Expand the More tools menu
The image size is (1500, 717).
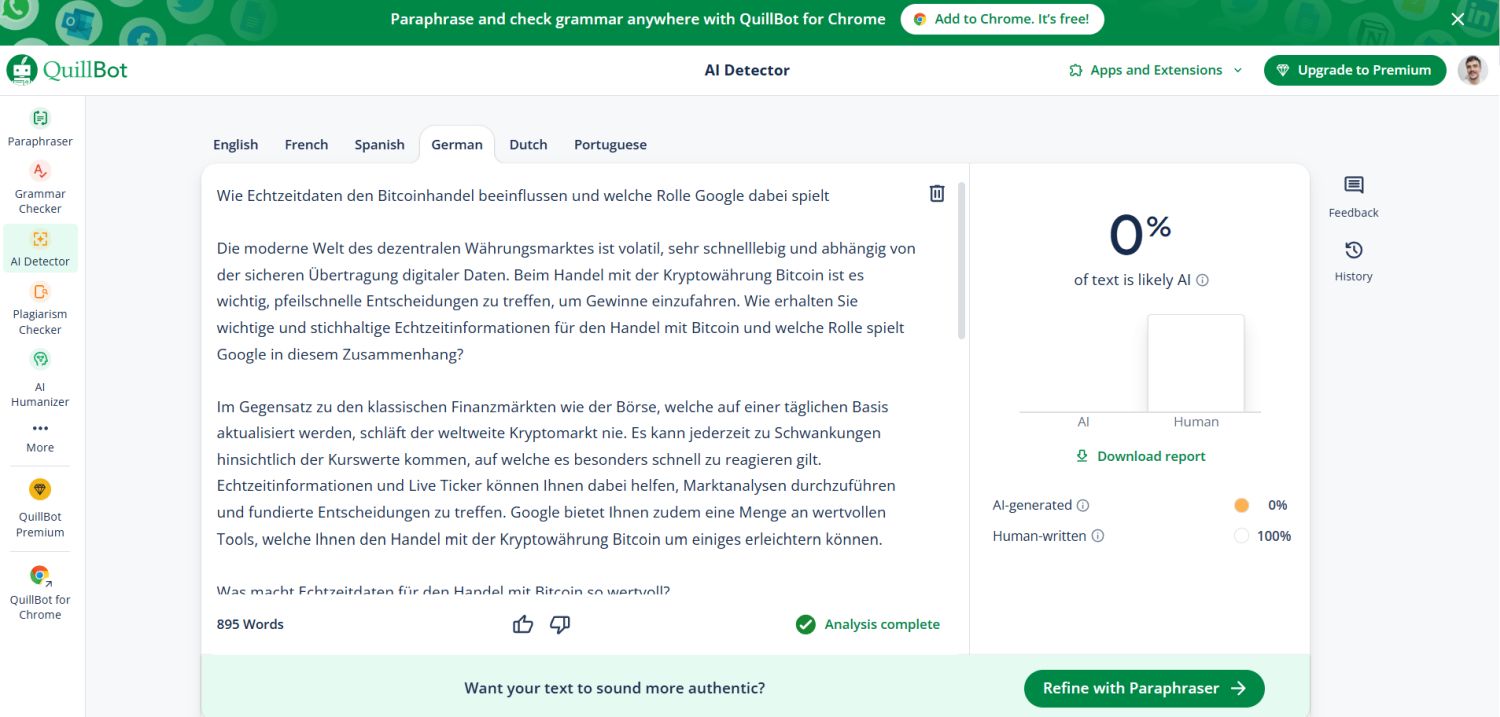40,436
